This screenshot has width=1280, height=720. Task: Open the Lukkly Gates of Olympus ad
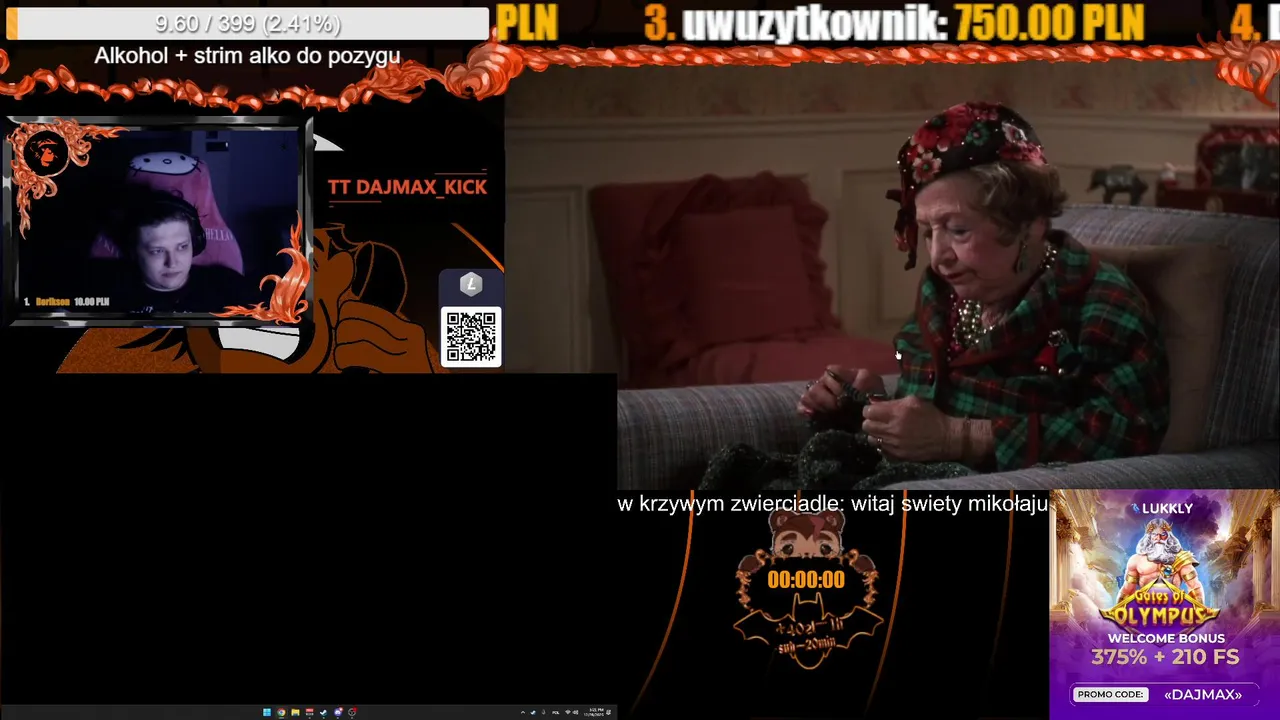coord(1164,605)
